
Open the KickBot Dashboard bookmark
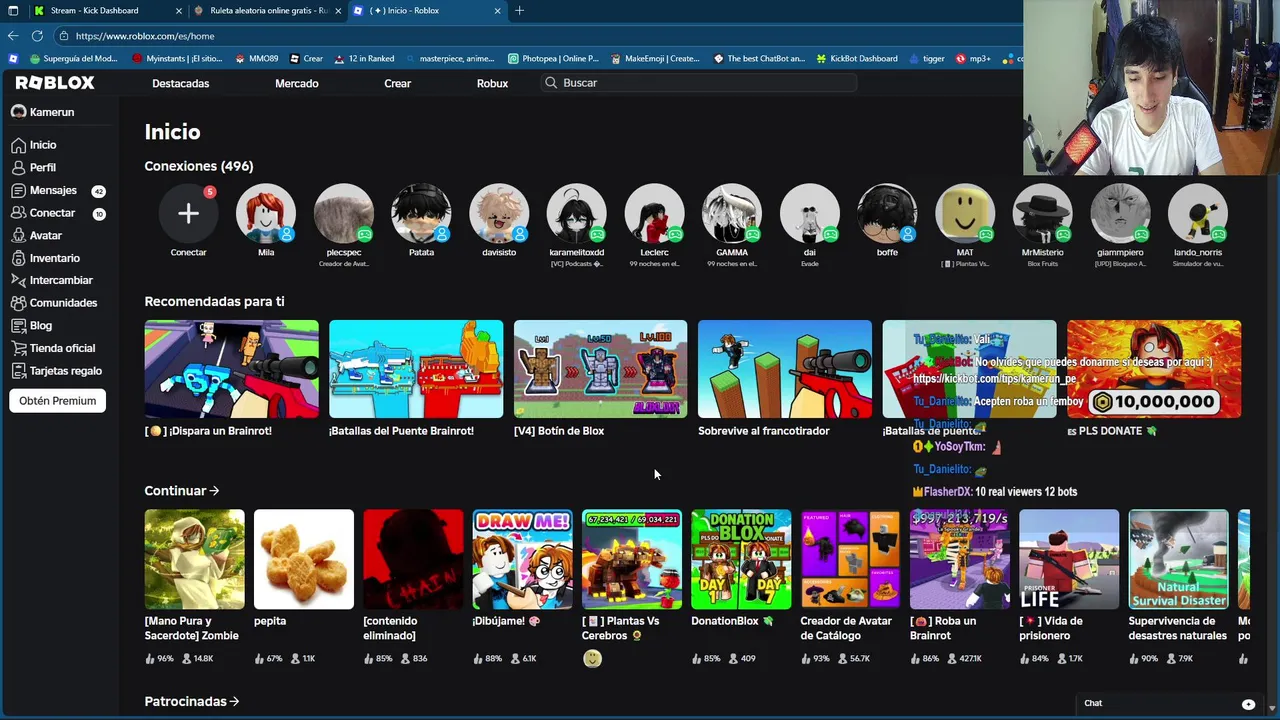tap(856, 59)
